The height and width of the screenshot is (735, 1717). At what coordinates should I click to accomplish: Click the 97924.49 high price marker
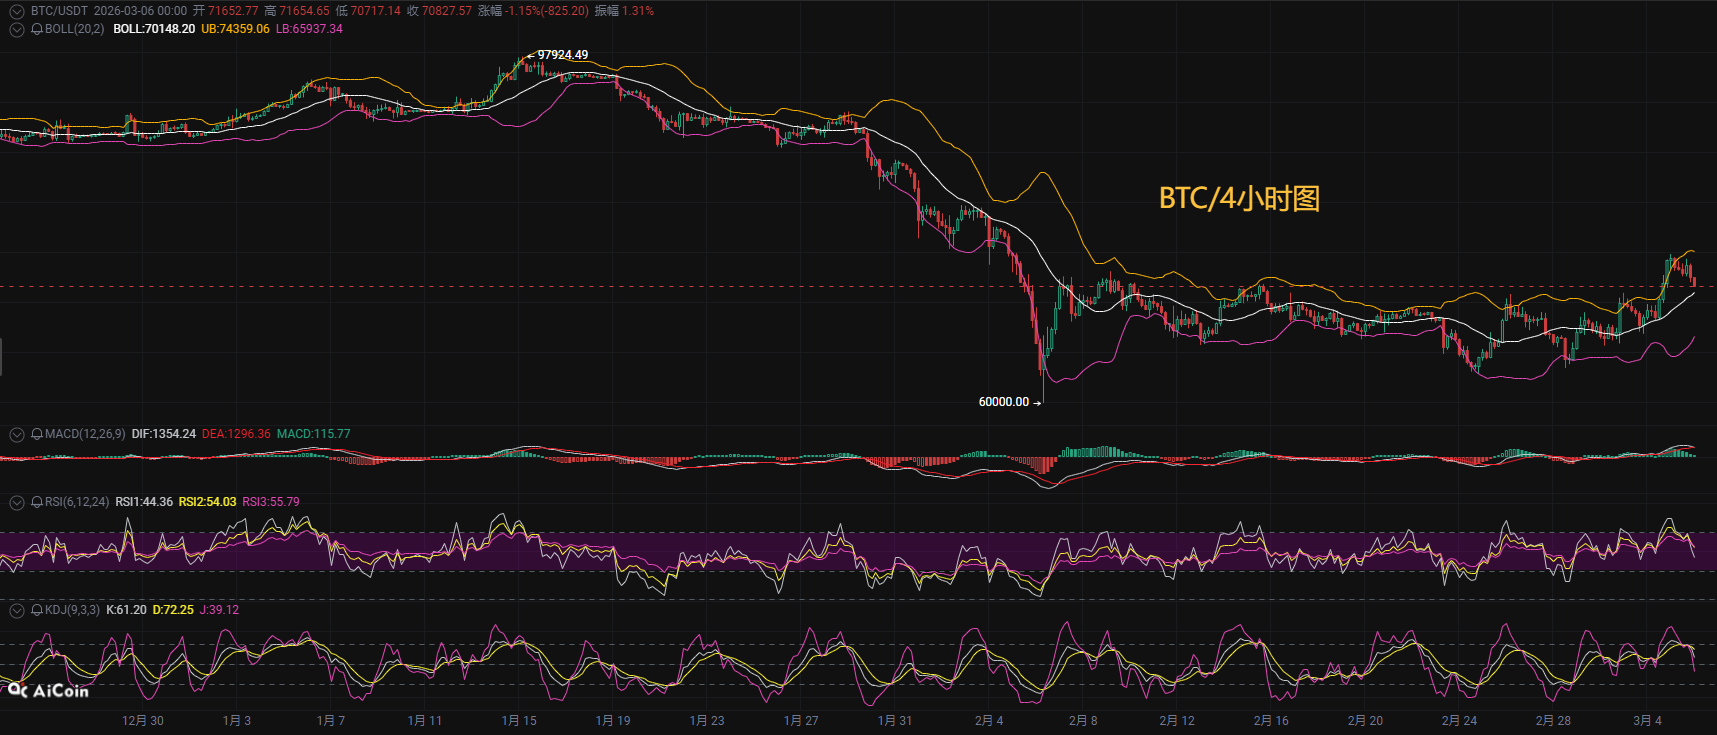click(562, 55)
